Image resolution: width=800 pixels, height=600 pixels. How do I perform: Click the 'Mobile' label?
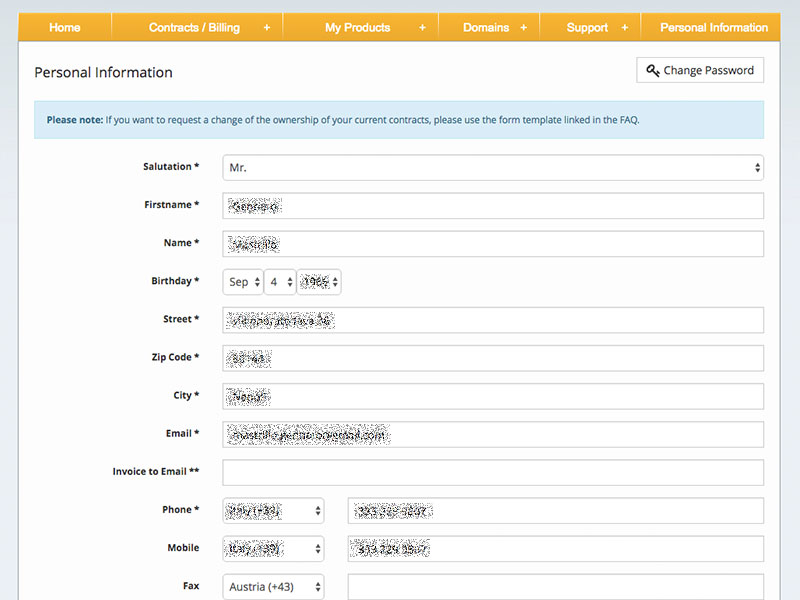pos(183,547)
